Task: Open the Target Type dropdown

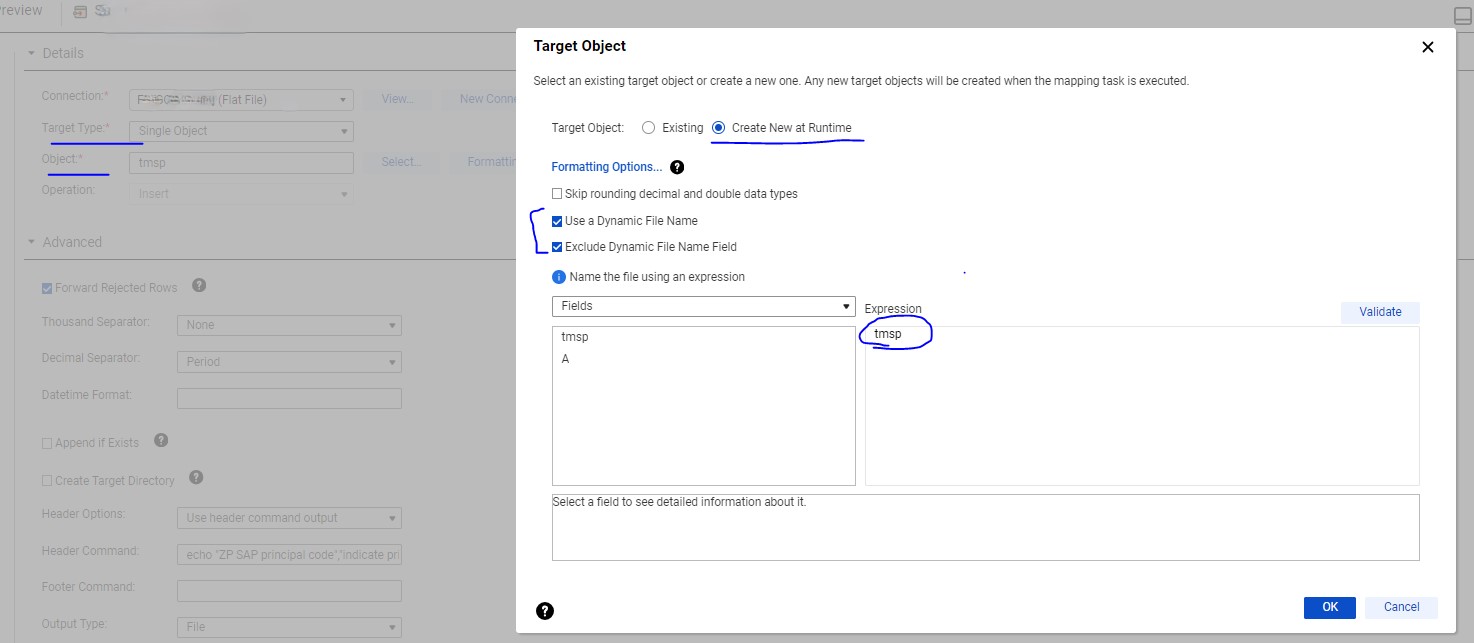Action: (x=241, y=131)
